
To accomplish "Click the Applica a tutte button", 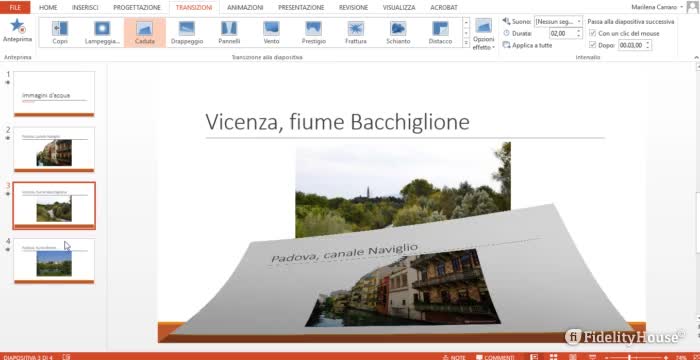I will [528, 45].
